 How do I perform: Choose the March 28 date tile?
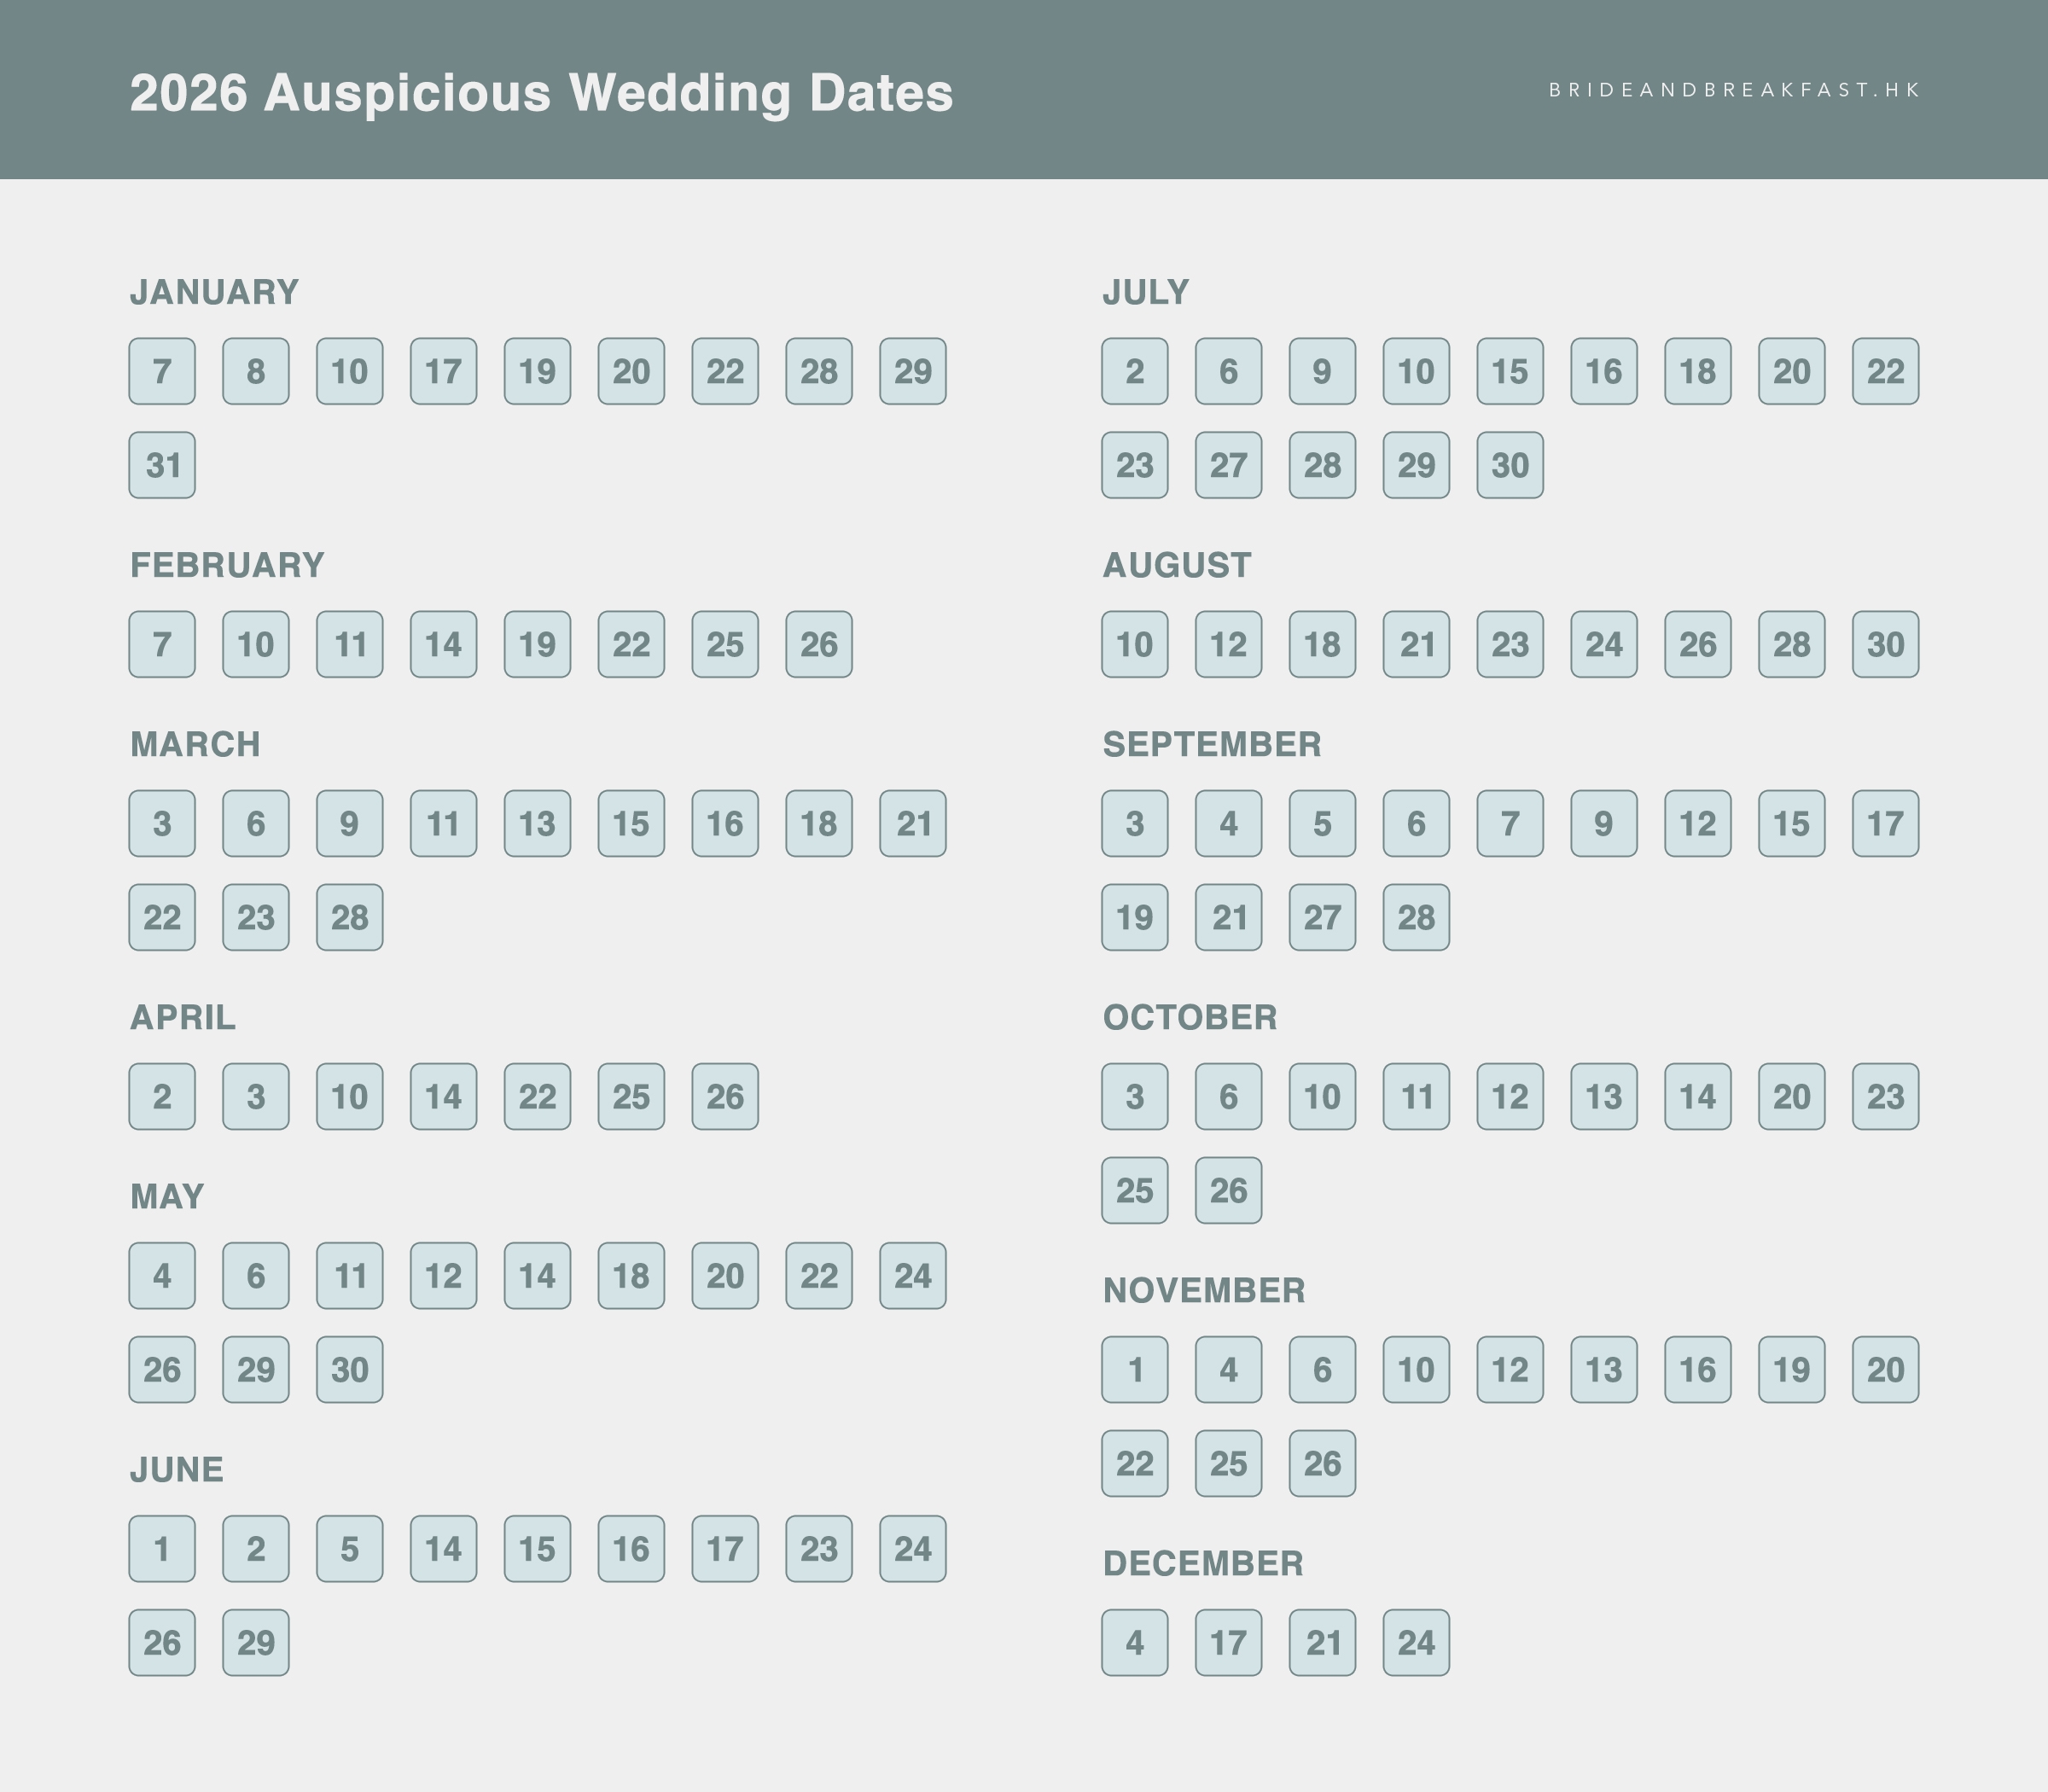(350, 917)
